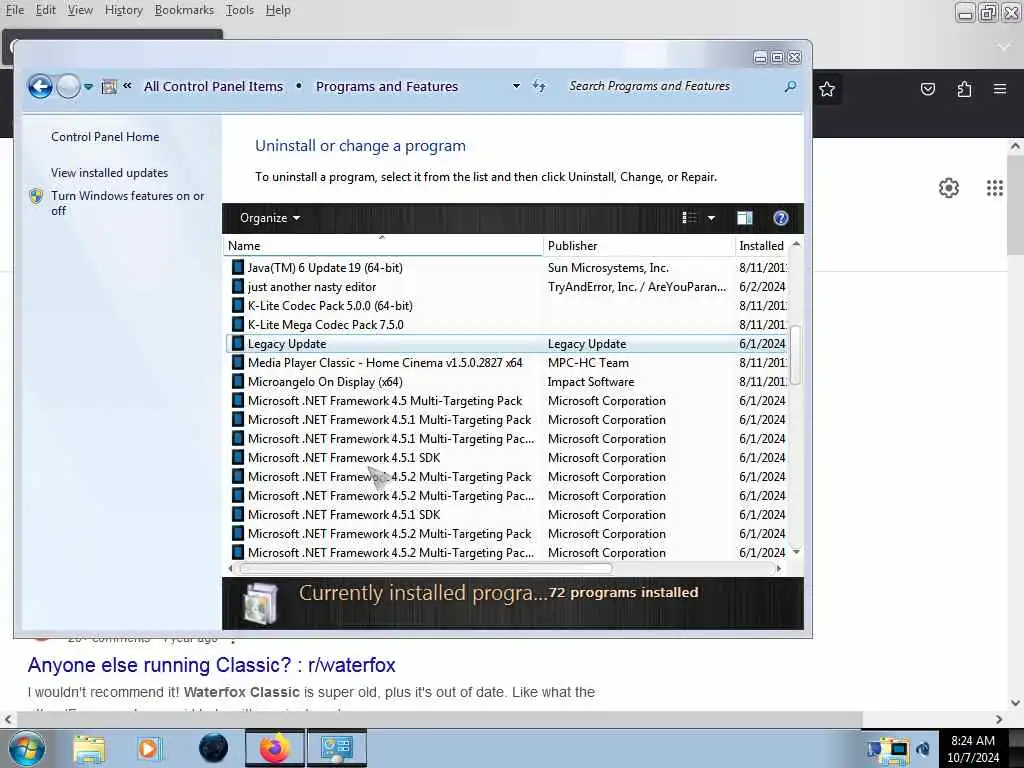Open the Bookmarks menu in Firefox
This screenshot has height=768, width=1024.
click(x=184, y=10)
